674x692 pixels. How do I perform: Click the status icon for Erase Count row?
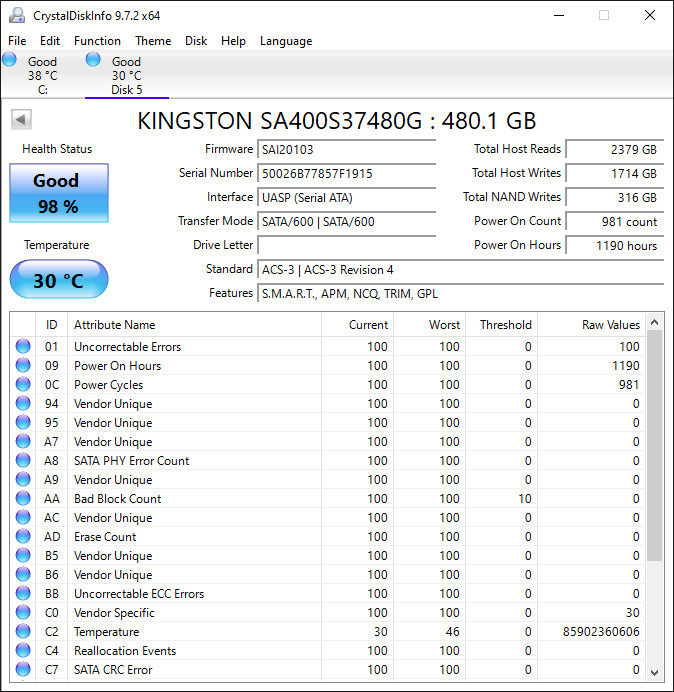pos(23,536)
